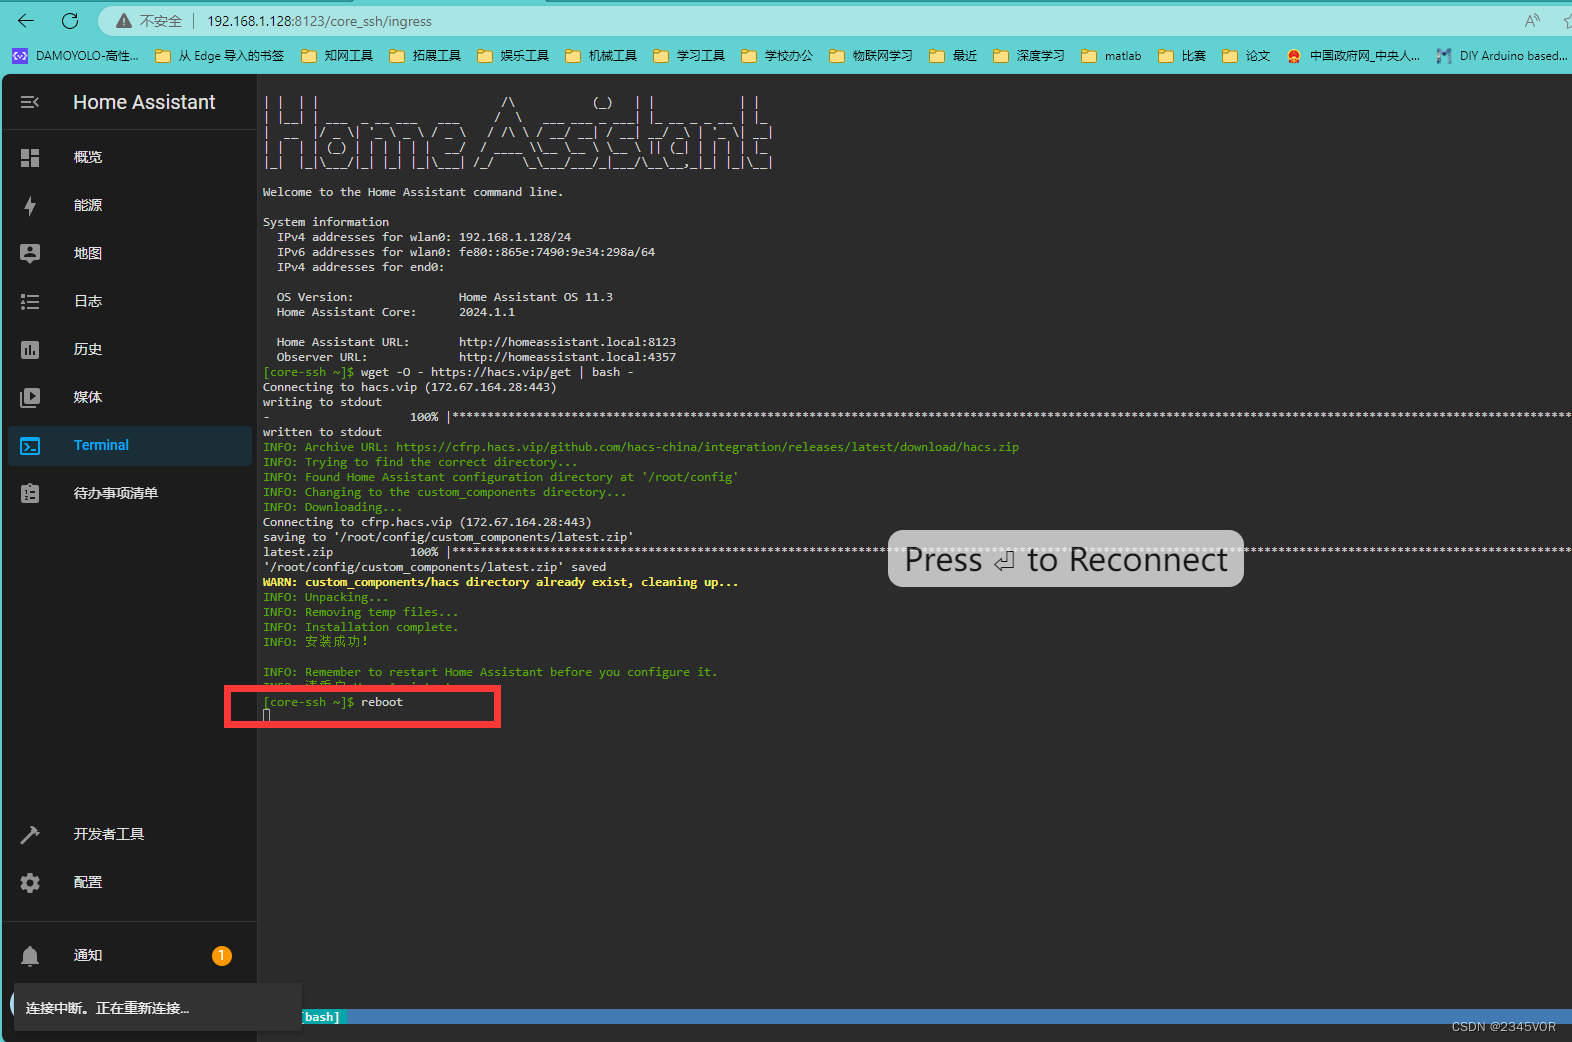Image resolution: width=1572 pixels, height=1042 pixels.
Task: Open the 待办事项清单 menu item
Action: tap(130, 493)
